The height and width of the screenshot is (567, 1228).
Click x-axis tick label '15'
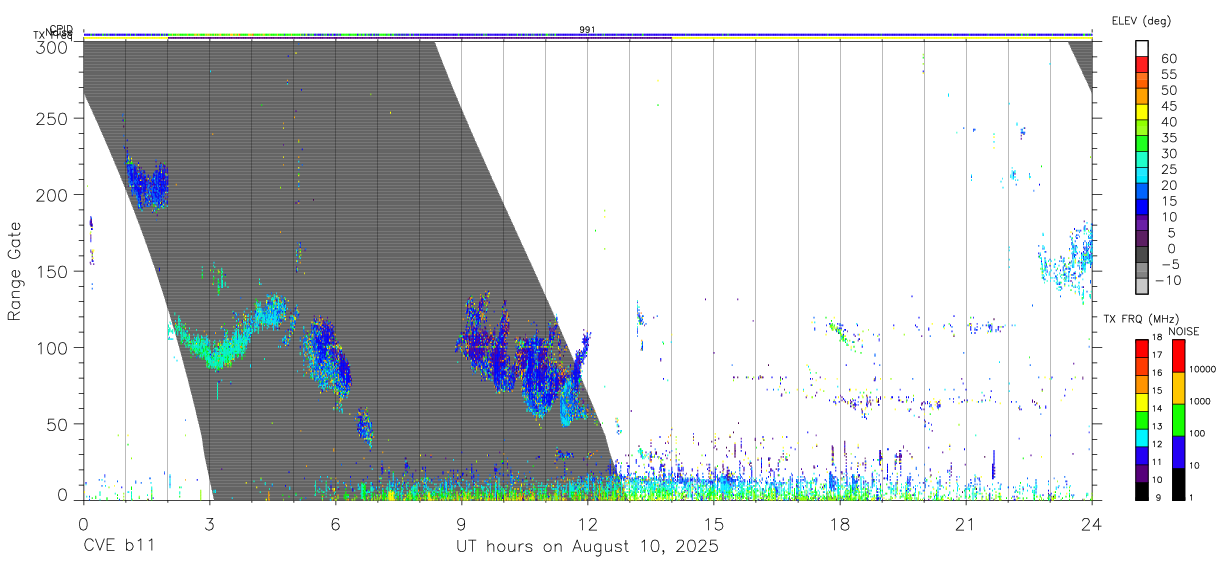(713, 524)
